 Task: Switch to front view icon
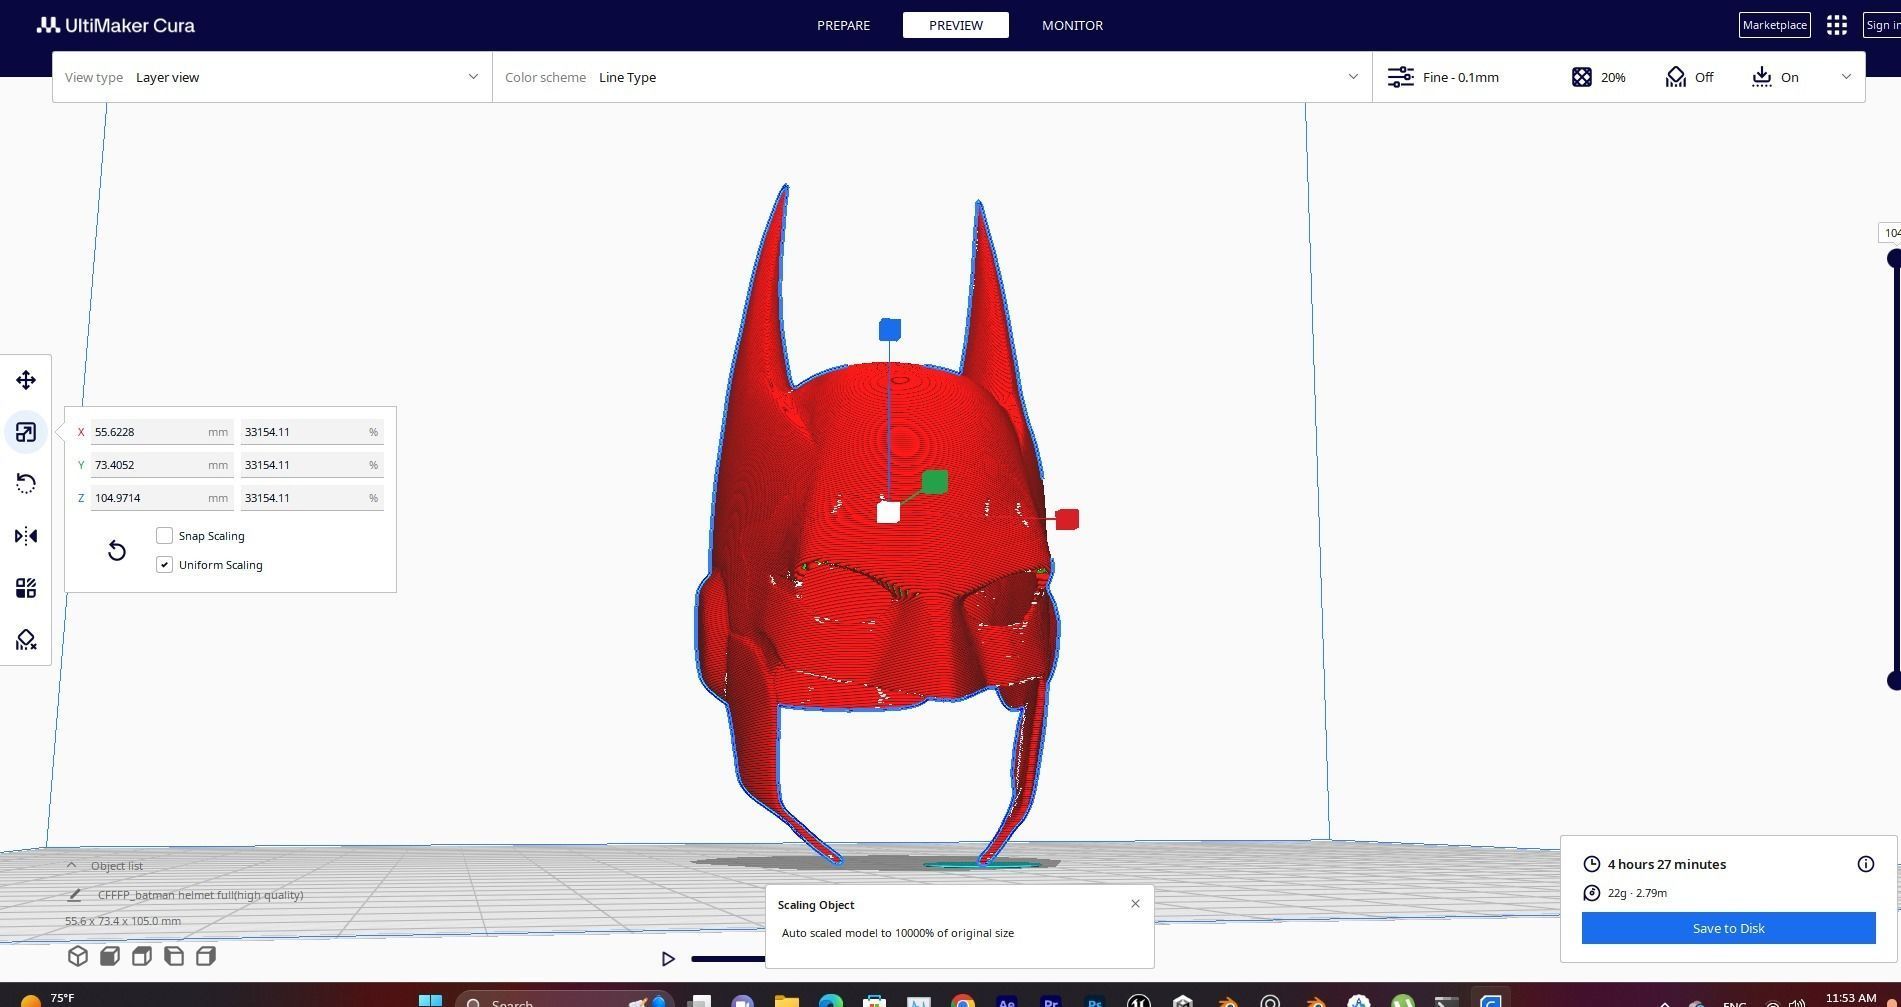click(x=110, y=956)
